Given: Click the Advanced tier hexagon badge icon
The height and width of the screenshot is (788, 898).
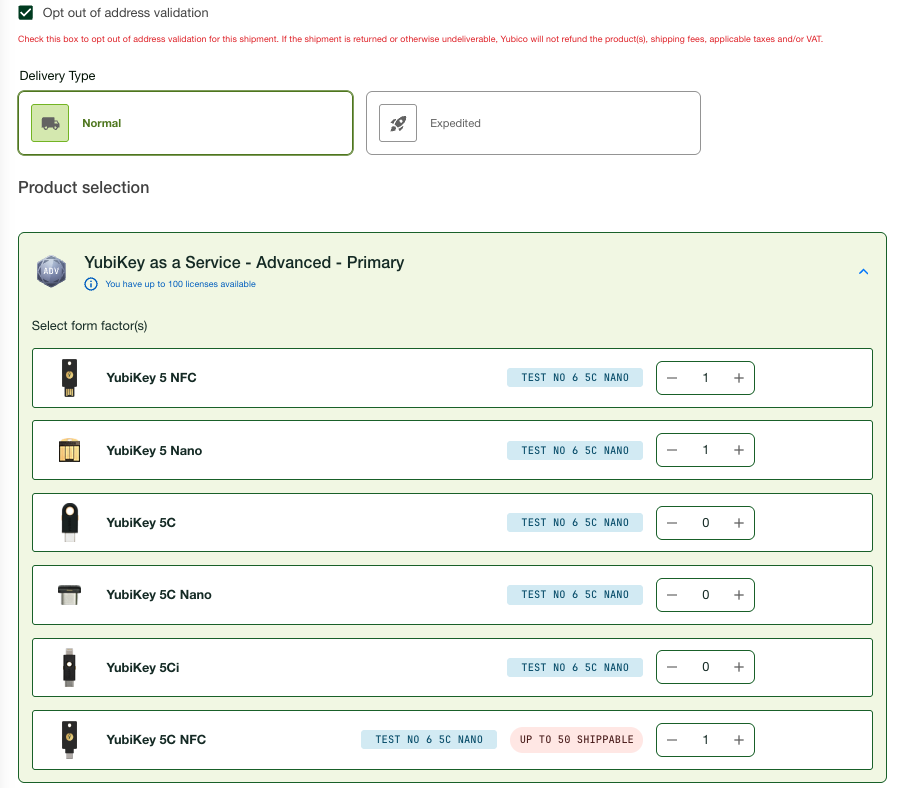Looking at the screenshot, I should (52, 271).
